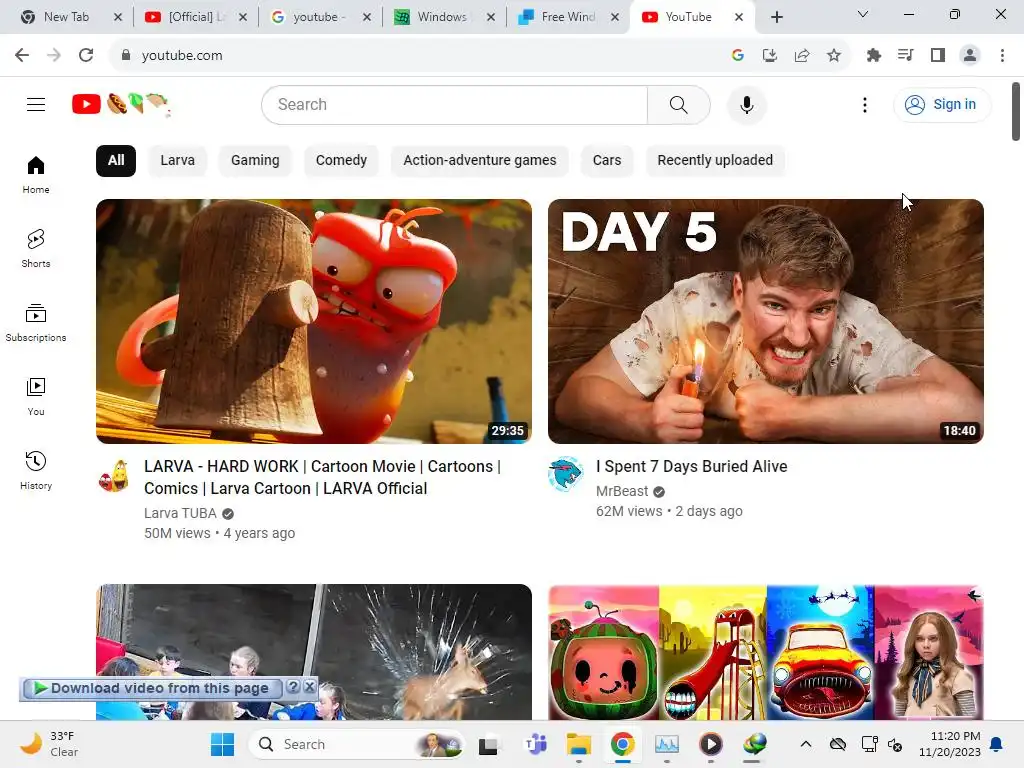Open the Chrome profile icon
This screenshot has width=1024, height=768.
(970, 56)
